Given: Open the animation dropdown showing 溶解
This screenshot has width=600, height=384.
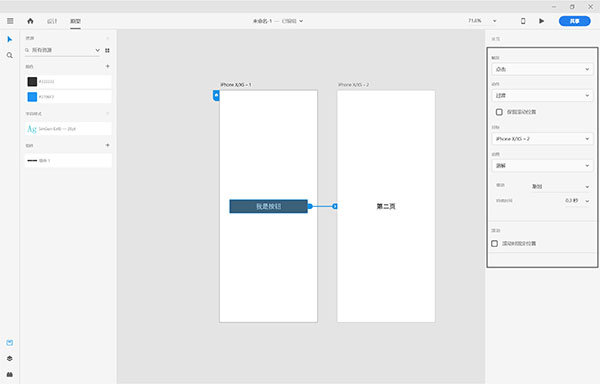Looking at the screenshot, I should pos(542,166).
